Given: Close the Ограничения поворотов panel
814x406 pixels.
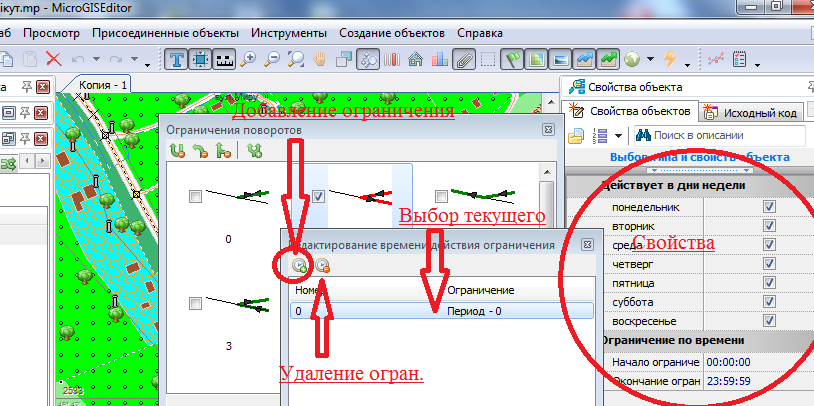Looking at the screenshot, I should (548, 129).
